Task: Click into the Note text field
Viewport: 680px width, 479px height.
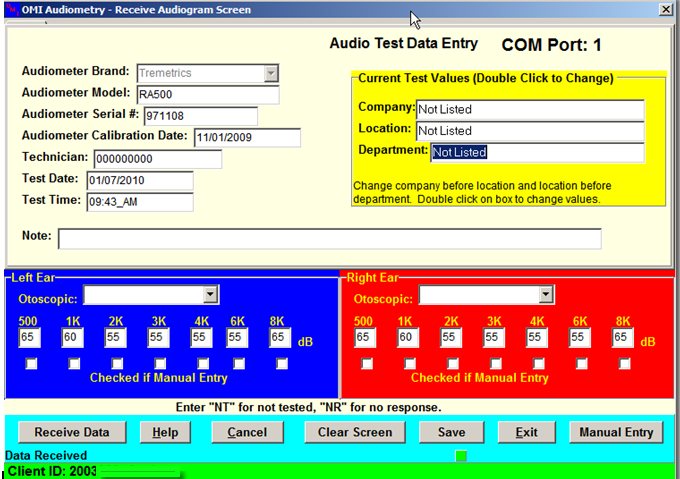Action: point(329,238)
